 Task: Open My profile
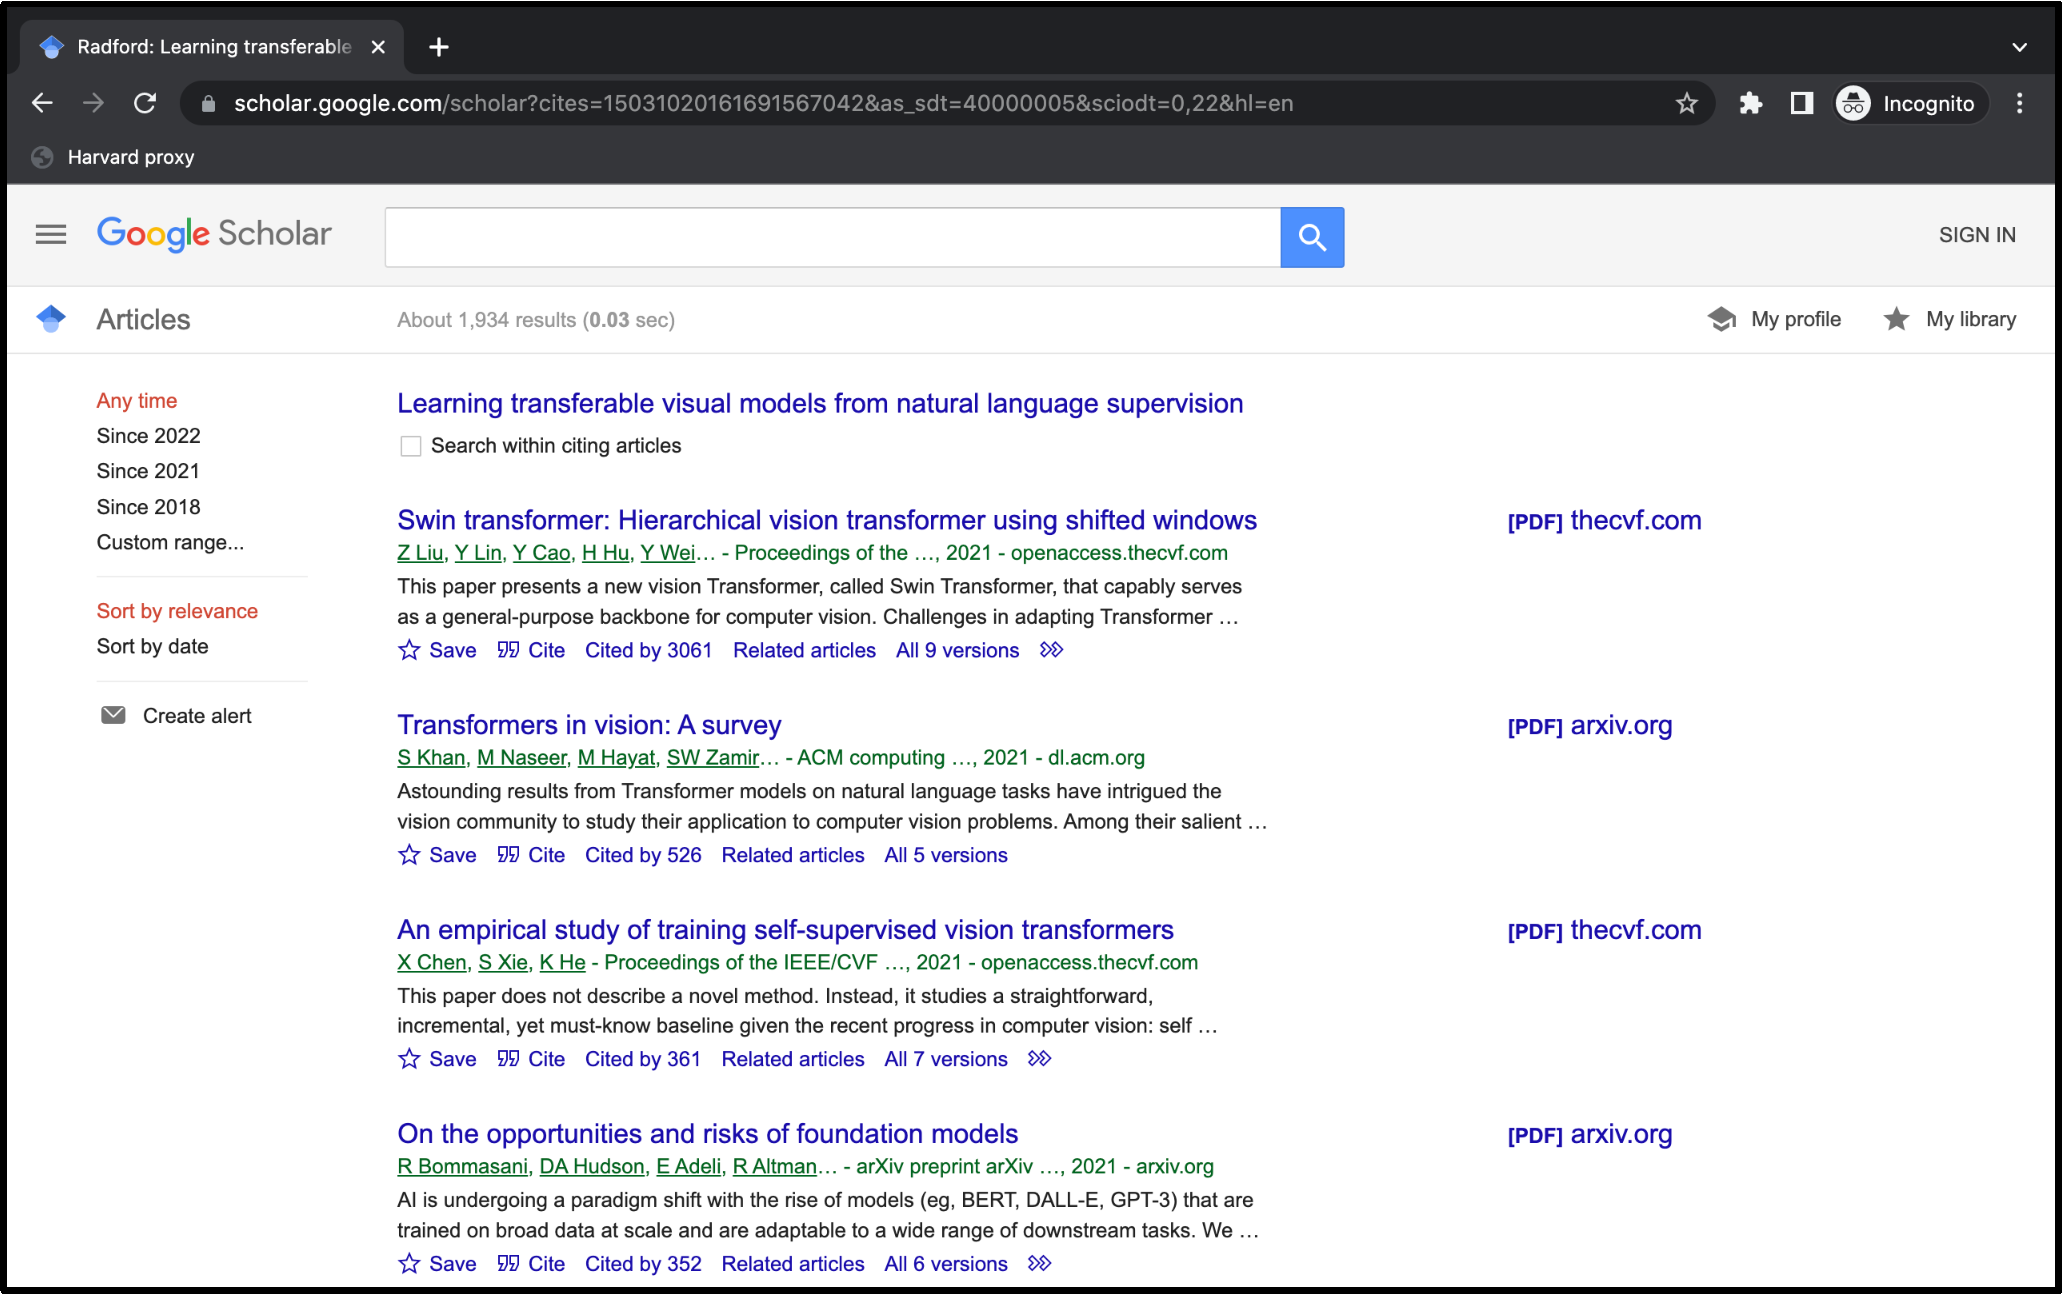click(1774, 319)
